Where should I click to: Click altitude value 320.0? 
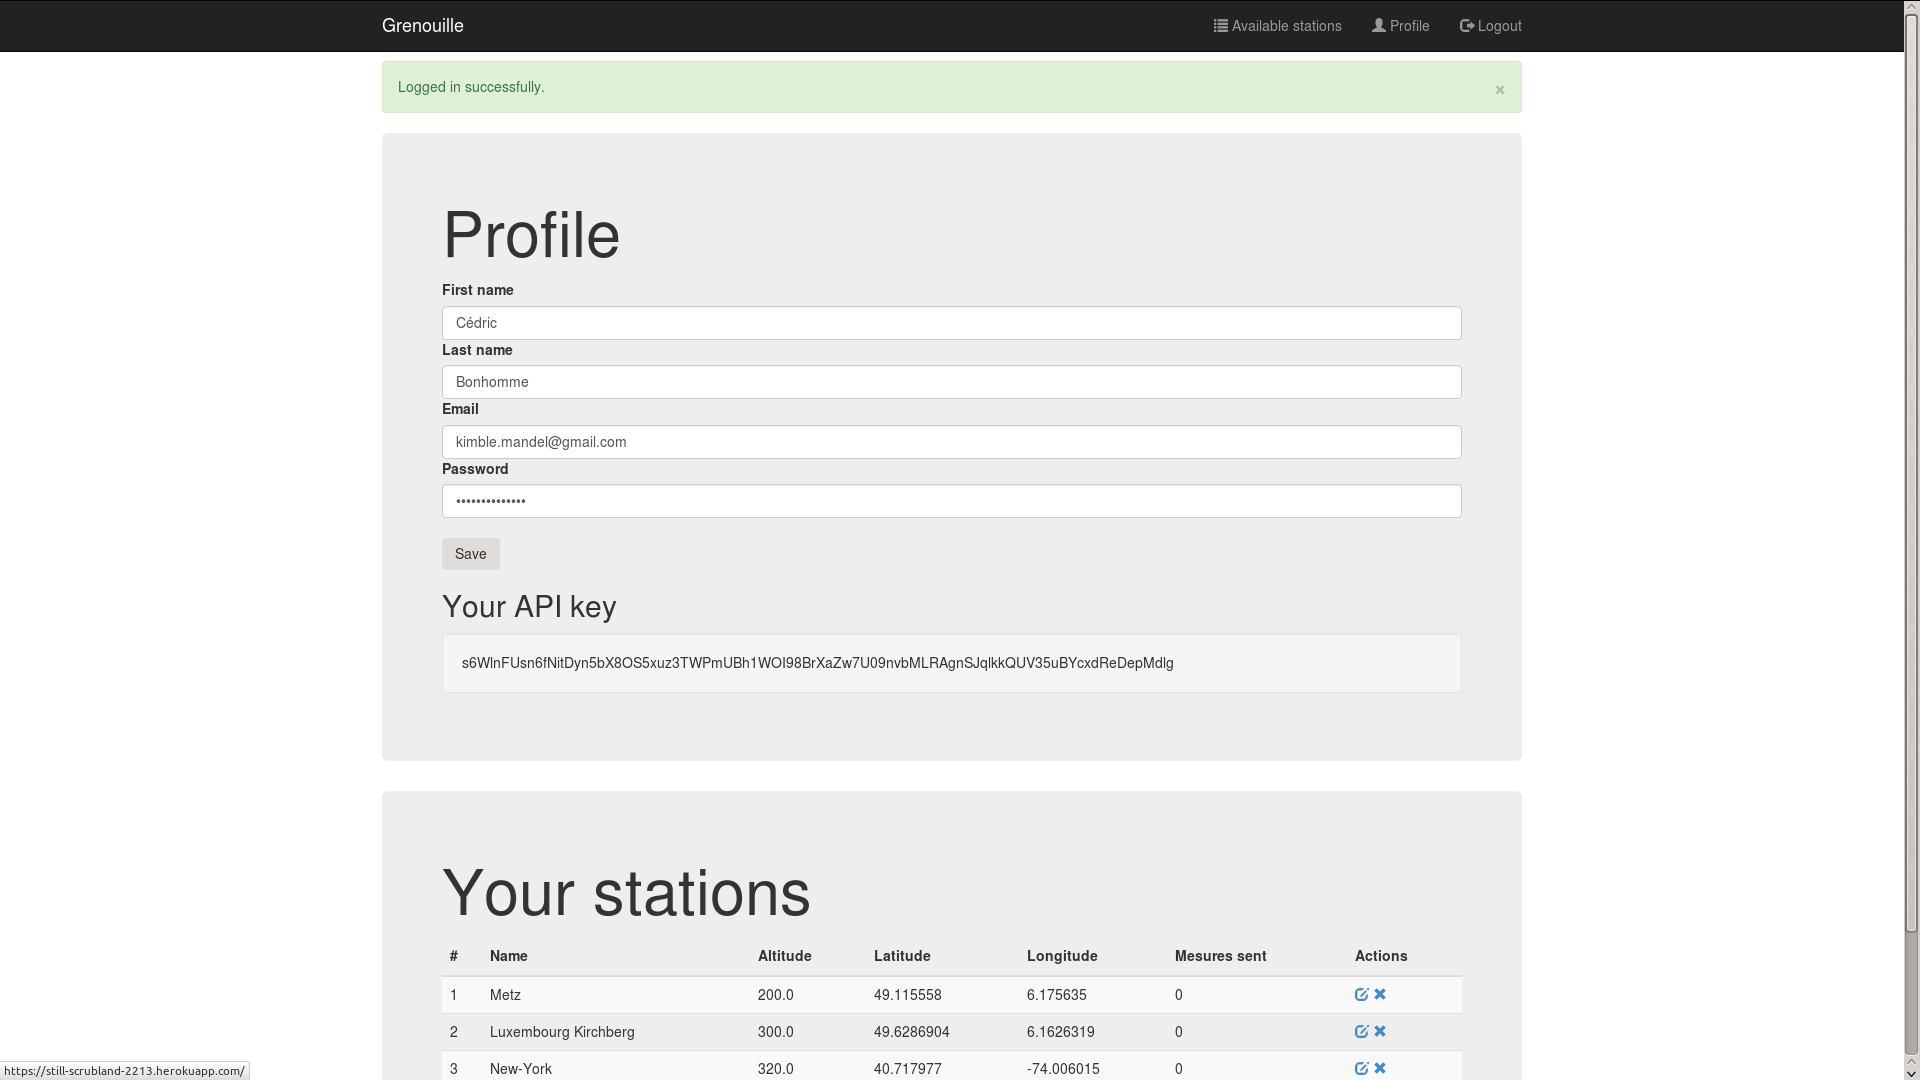coord(775,1069)
